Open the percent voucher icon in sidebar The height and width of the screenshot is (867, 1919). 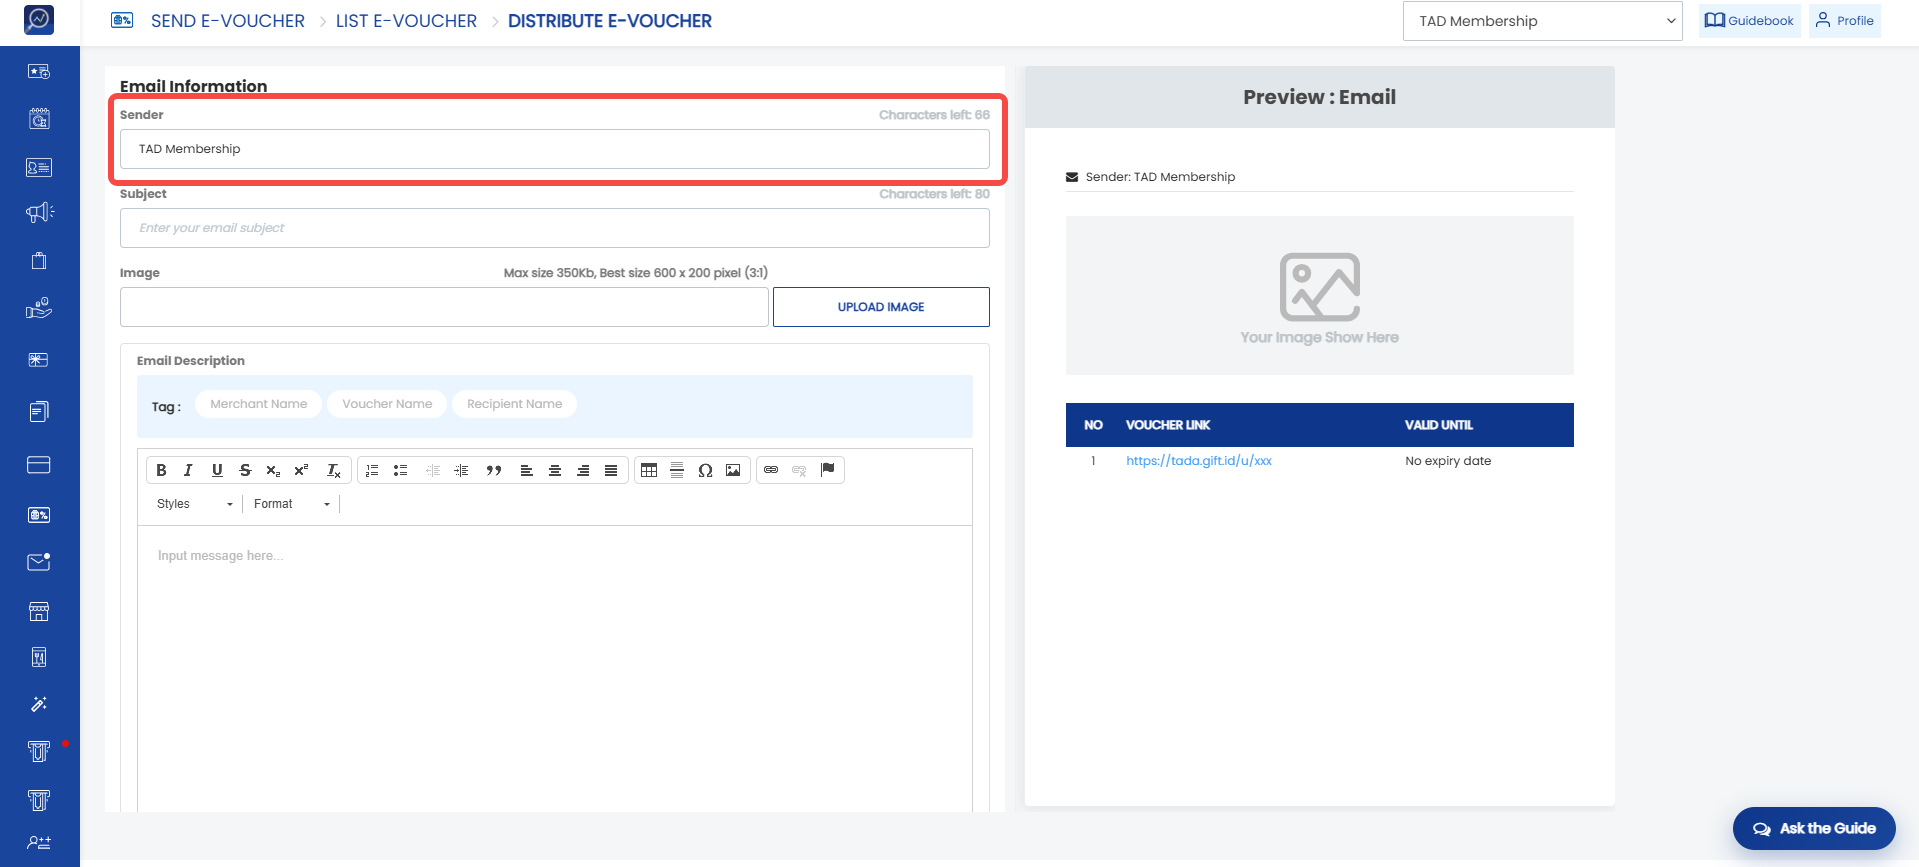(x=39, y=515)
